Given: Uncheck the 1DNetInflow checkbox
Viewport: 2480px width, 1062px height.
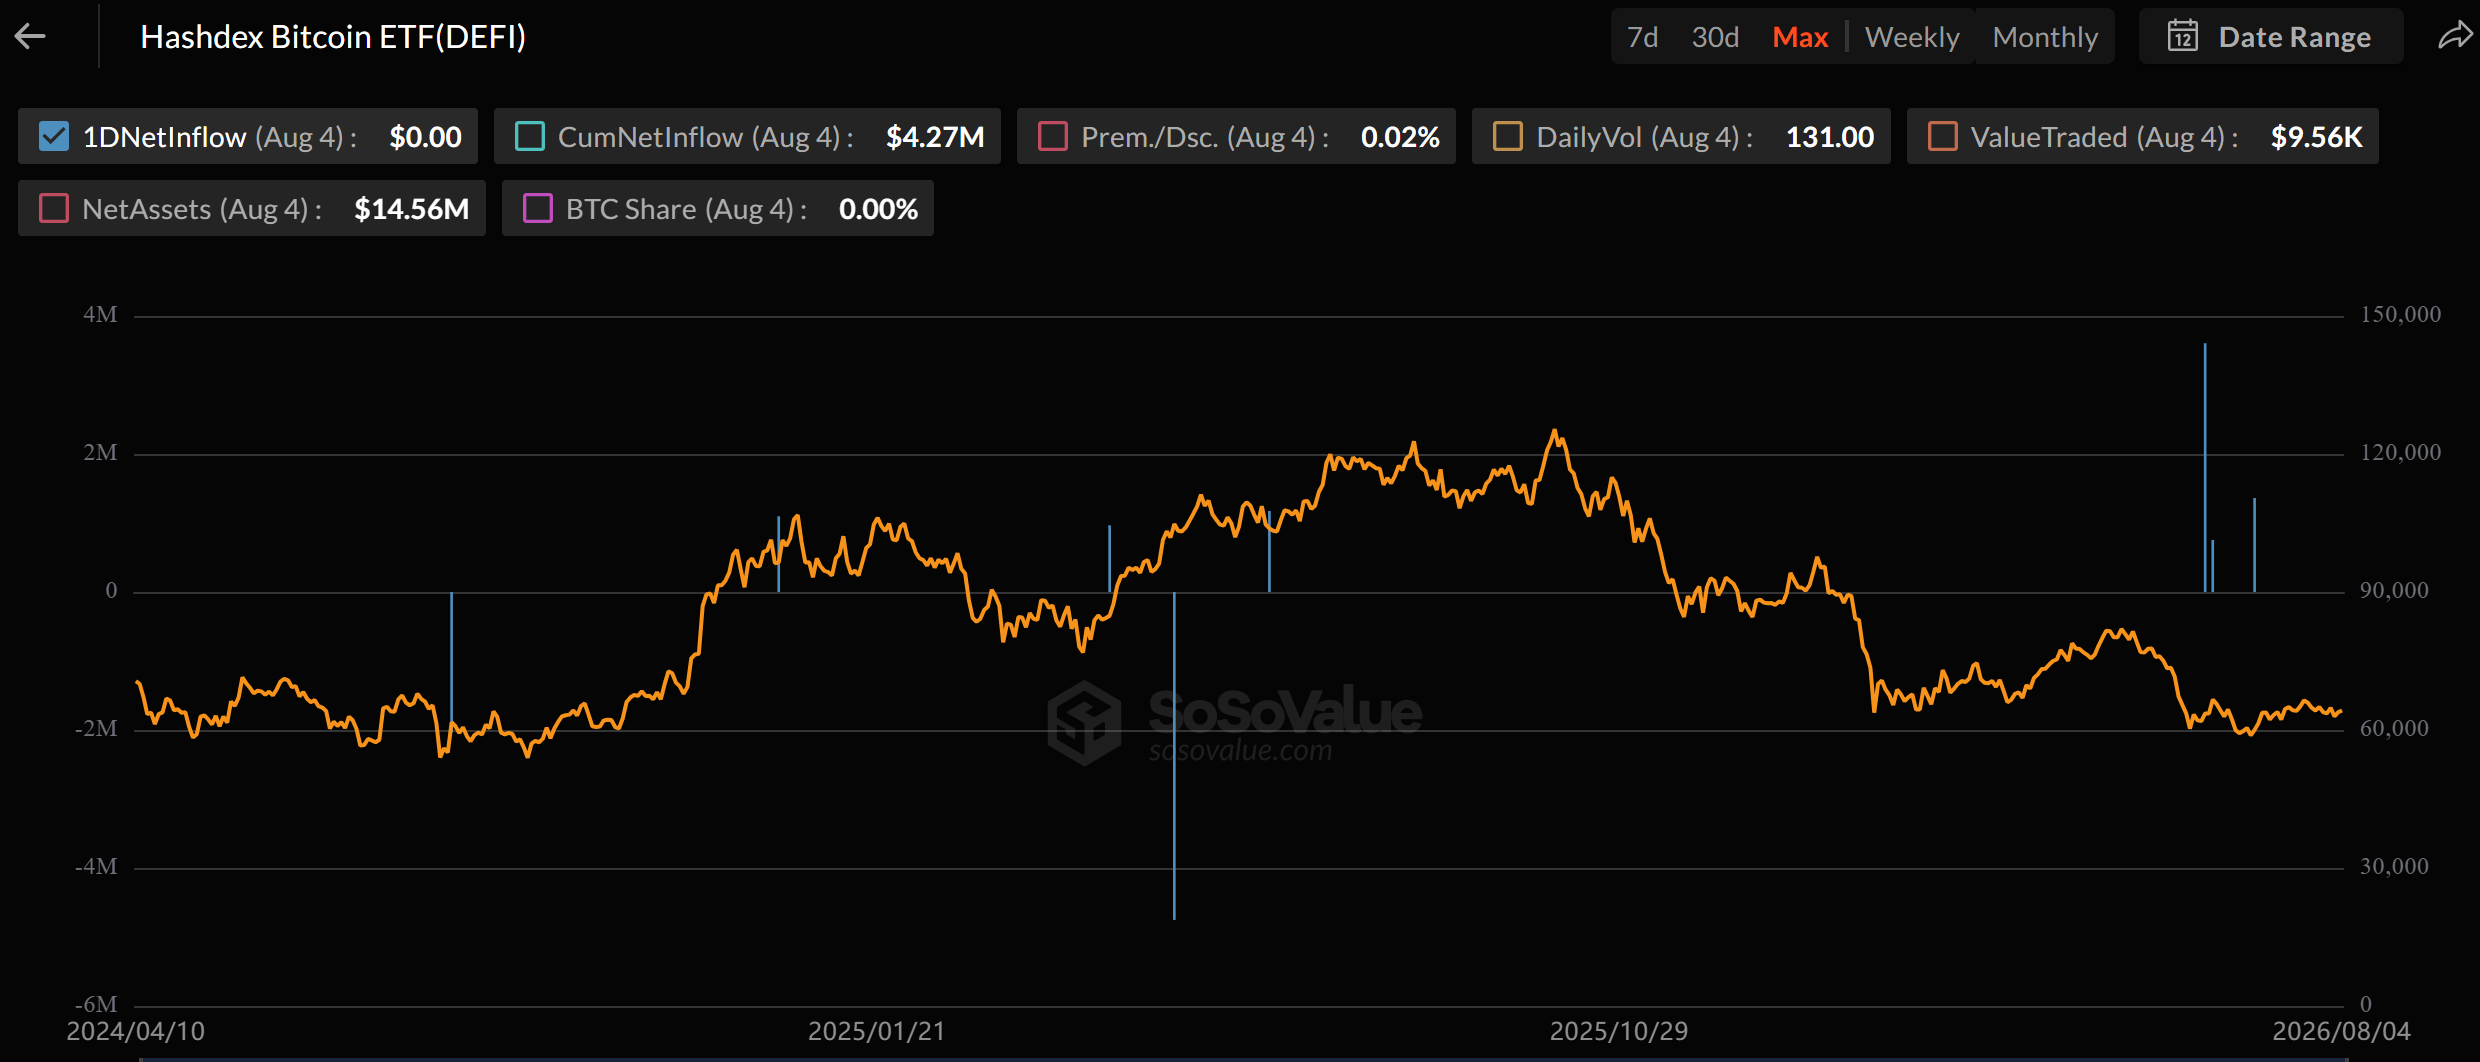Looking at the screenshot, I should [53, 136].
